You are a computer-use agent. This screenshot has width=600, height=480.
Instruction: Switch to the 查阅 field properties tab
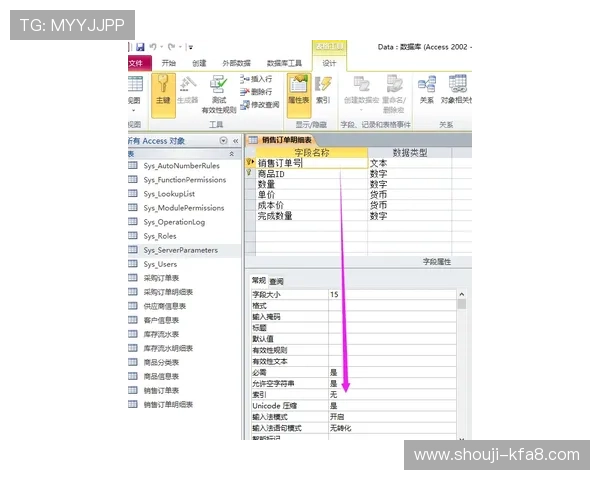pyautogui.click(x=276, y=281)
